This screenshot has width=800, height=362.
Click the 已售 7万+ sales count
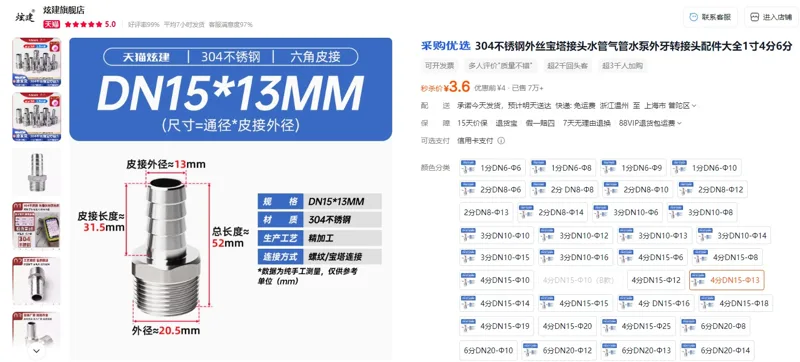[x=528, y=89]
